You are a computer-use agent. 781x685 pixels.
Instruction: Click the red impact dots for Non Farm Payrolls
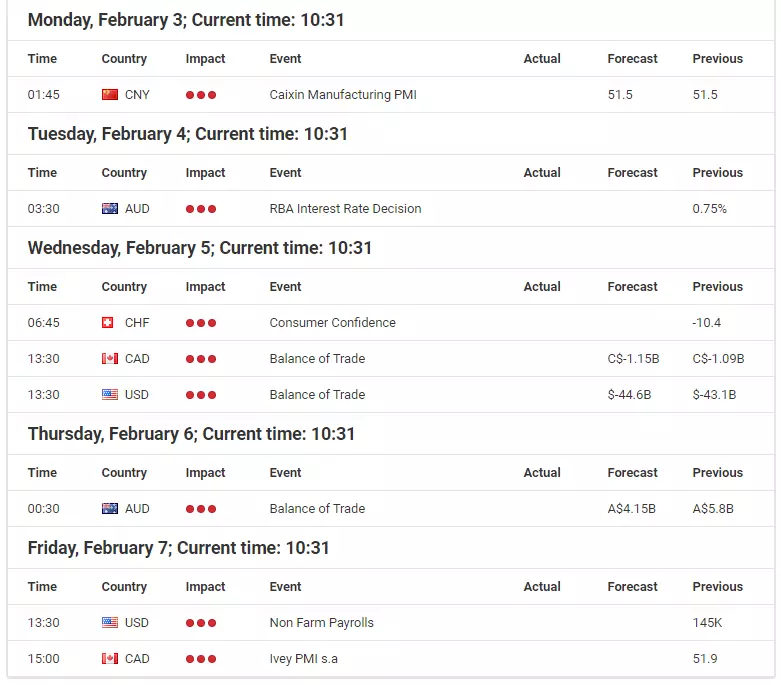click(201, 623)
